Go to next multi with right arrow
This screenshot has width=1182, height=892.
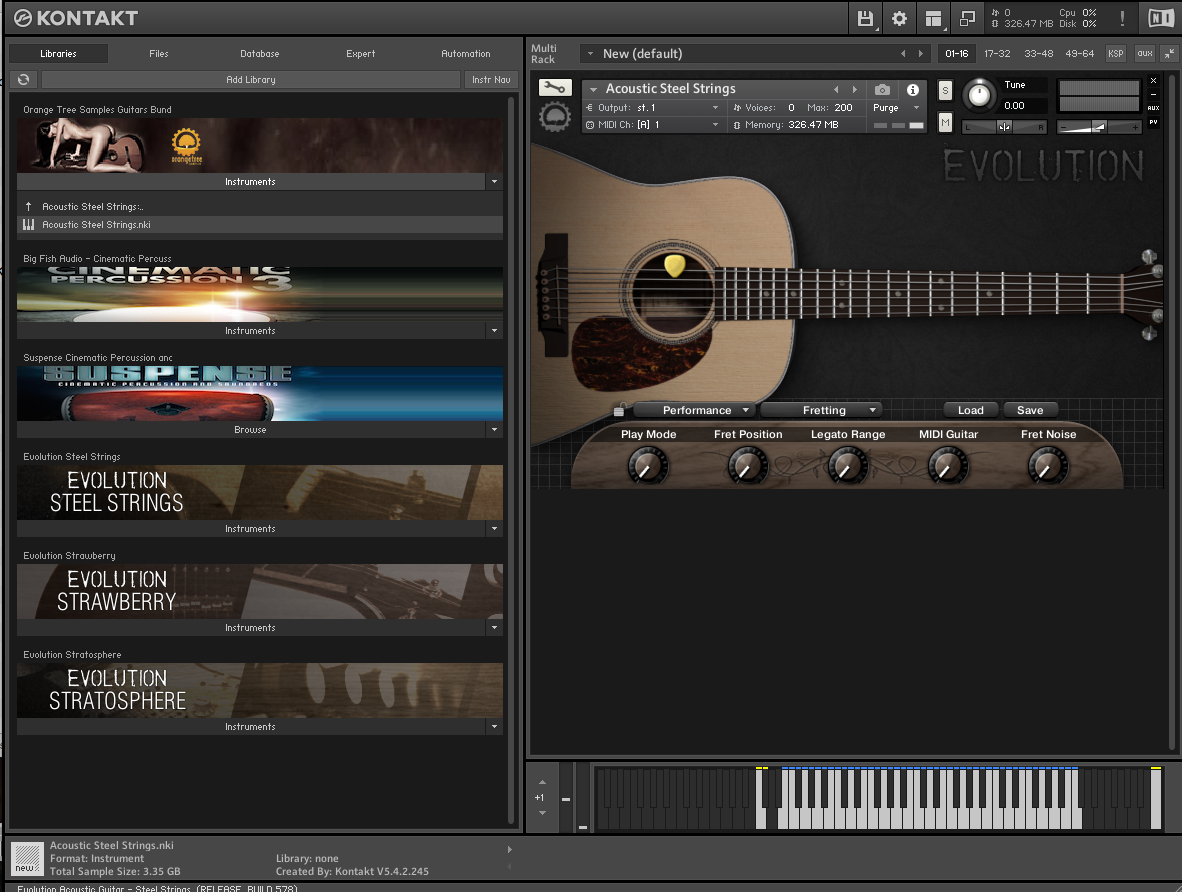click(x=920, y=54)
